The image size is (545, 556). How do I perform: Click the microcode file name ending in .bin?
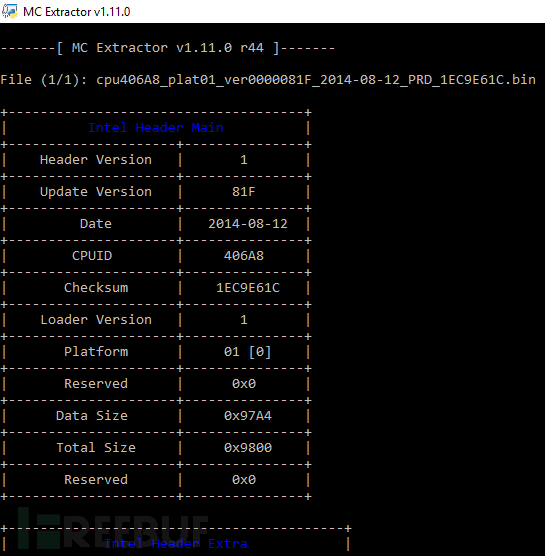coord(316,80)
